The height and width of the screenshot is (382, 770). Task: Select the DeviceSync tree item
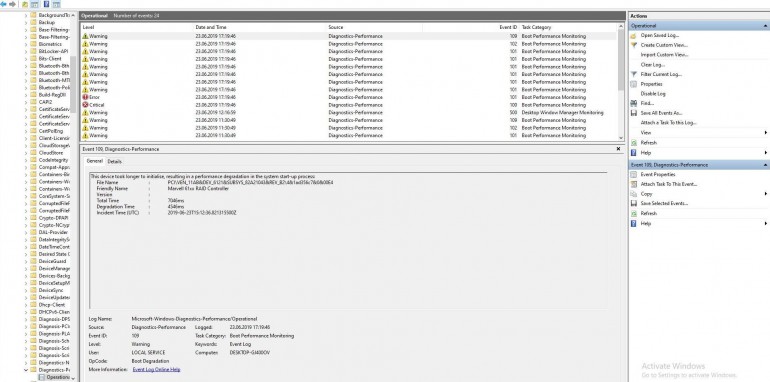(x=51, y=290)
